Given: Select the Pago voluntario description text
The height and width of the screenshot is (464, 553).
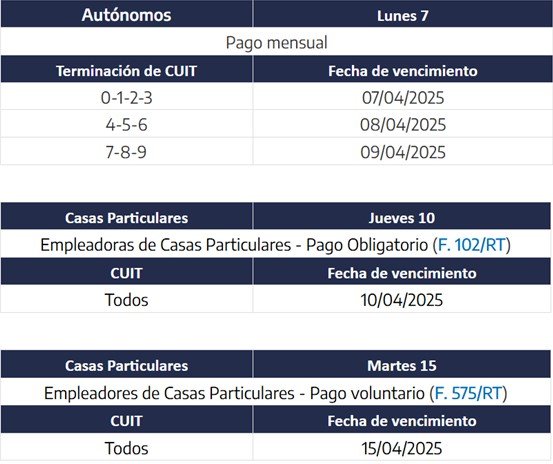Looking at the screenshot, I should coord(275,393).
